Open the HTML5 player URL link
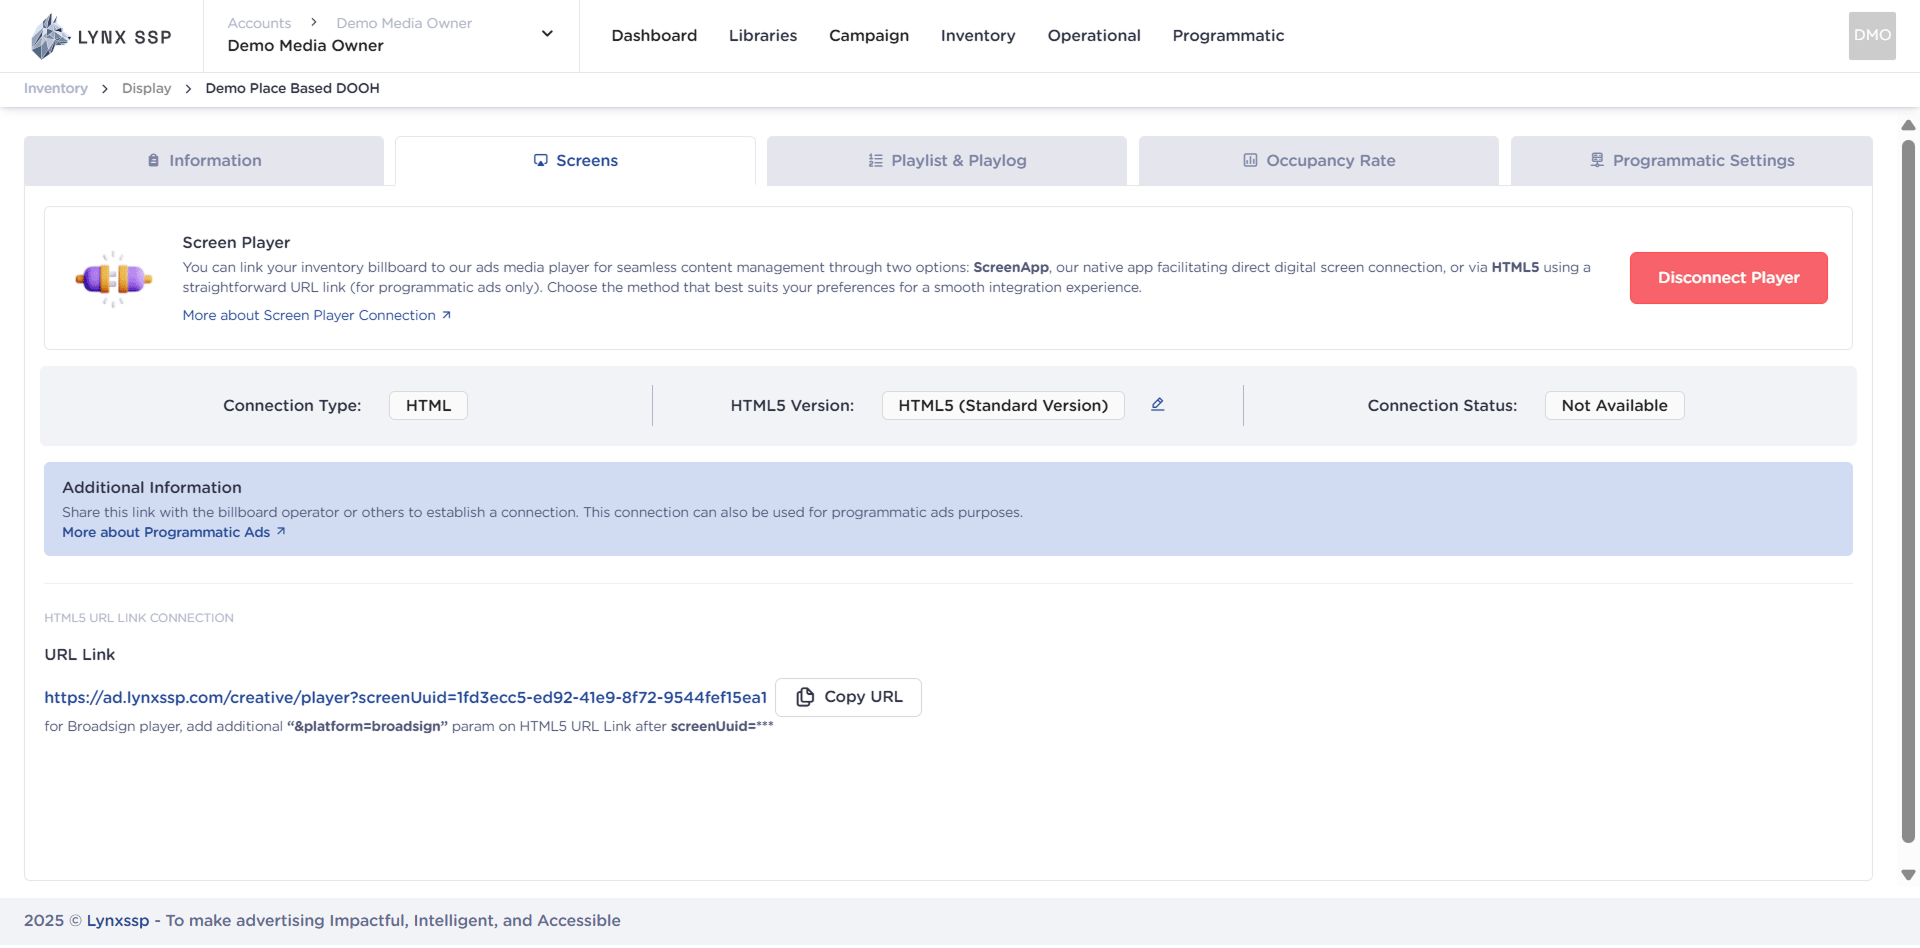 click(405, 697)
